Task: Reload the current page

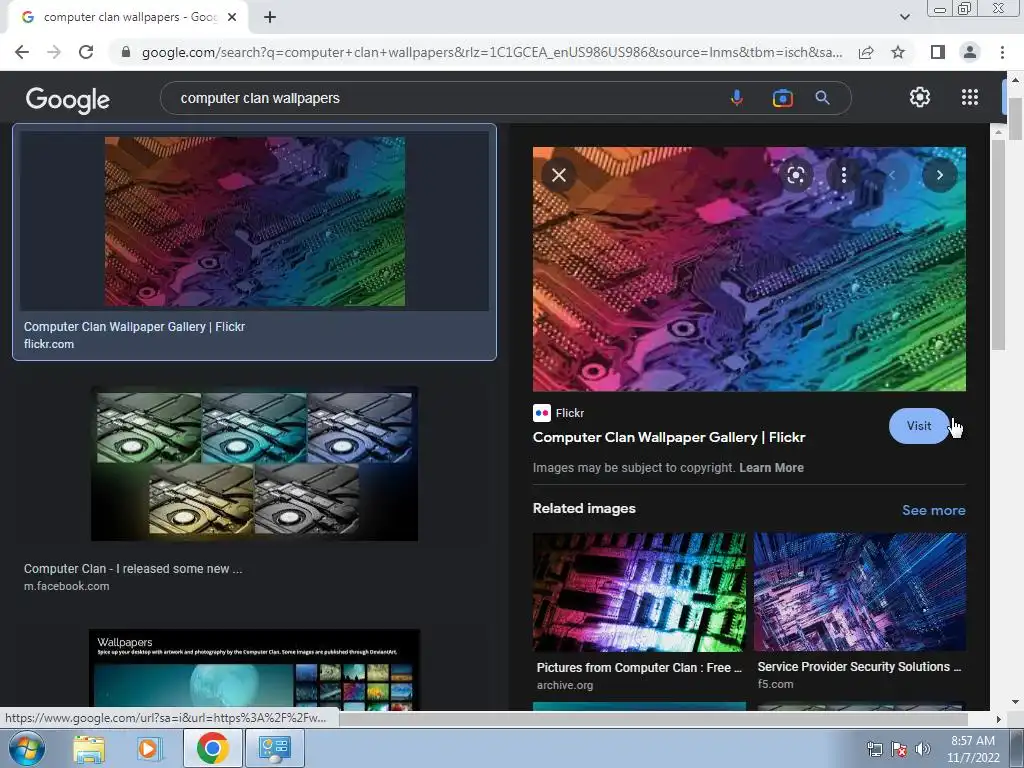Action: (x=86, y=52)
